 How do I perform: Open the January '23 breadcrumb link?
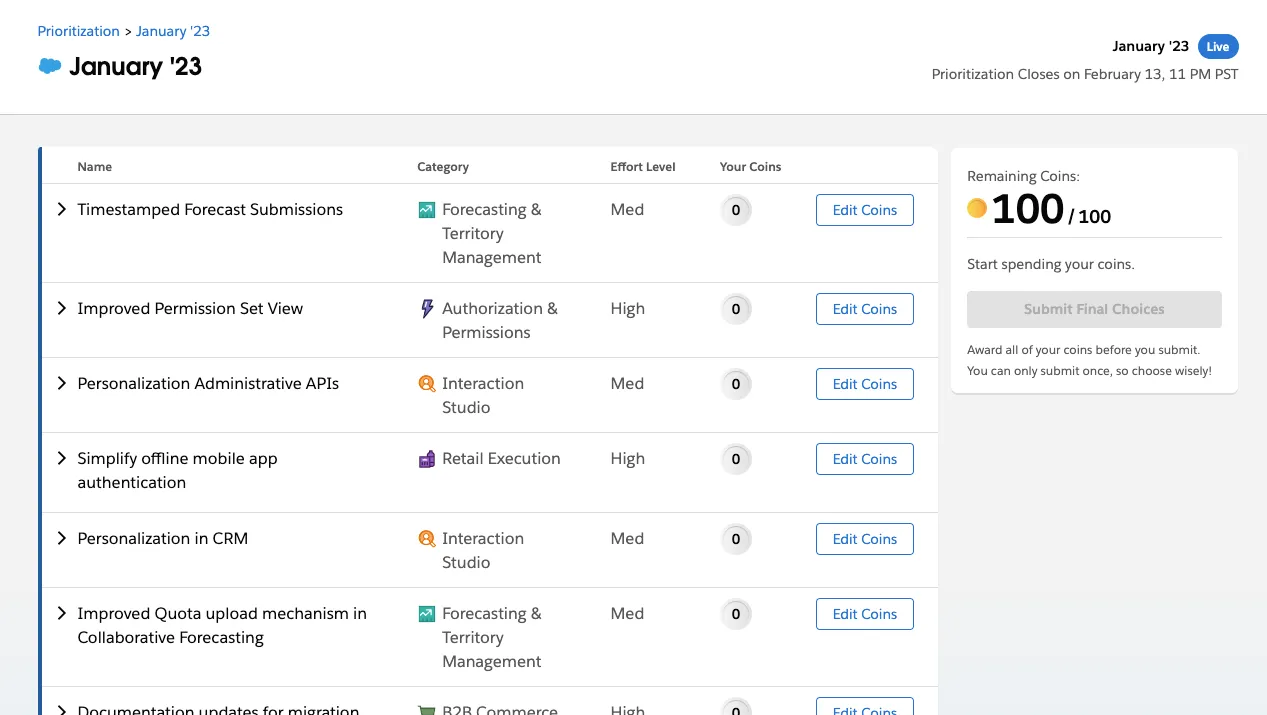point(173,31)
